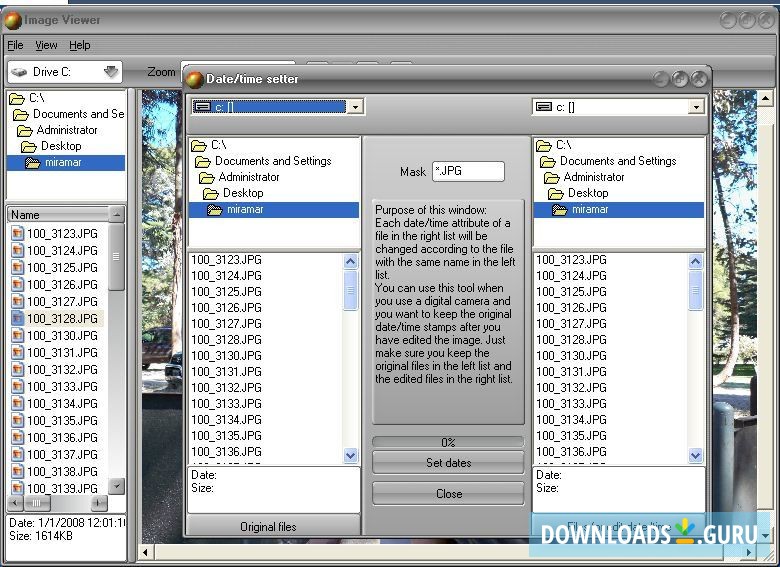Image resolution: width=780 pixels, height=567 pixels.
Task: Select Desktop folder in Image Viewer tree
Action: 61,146
